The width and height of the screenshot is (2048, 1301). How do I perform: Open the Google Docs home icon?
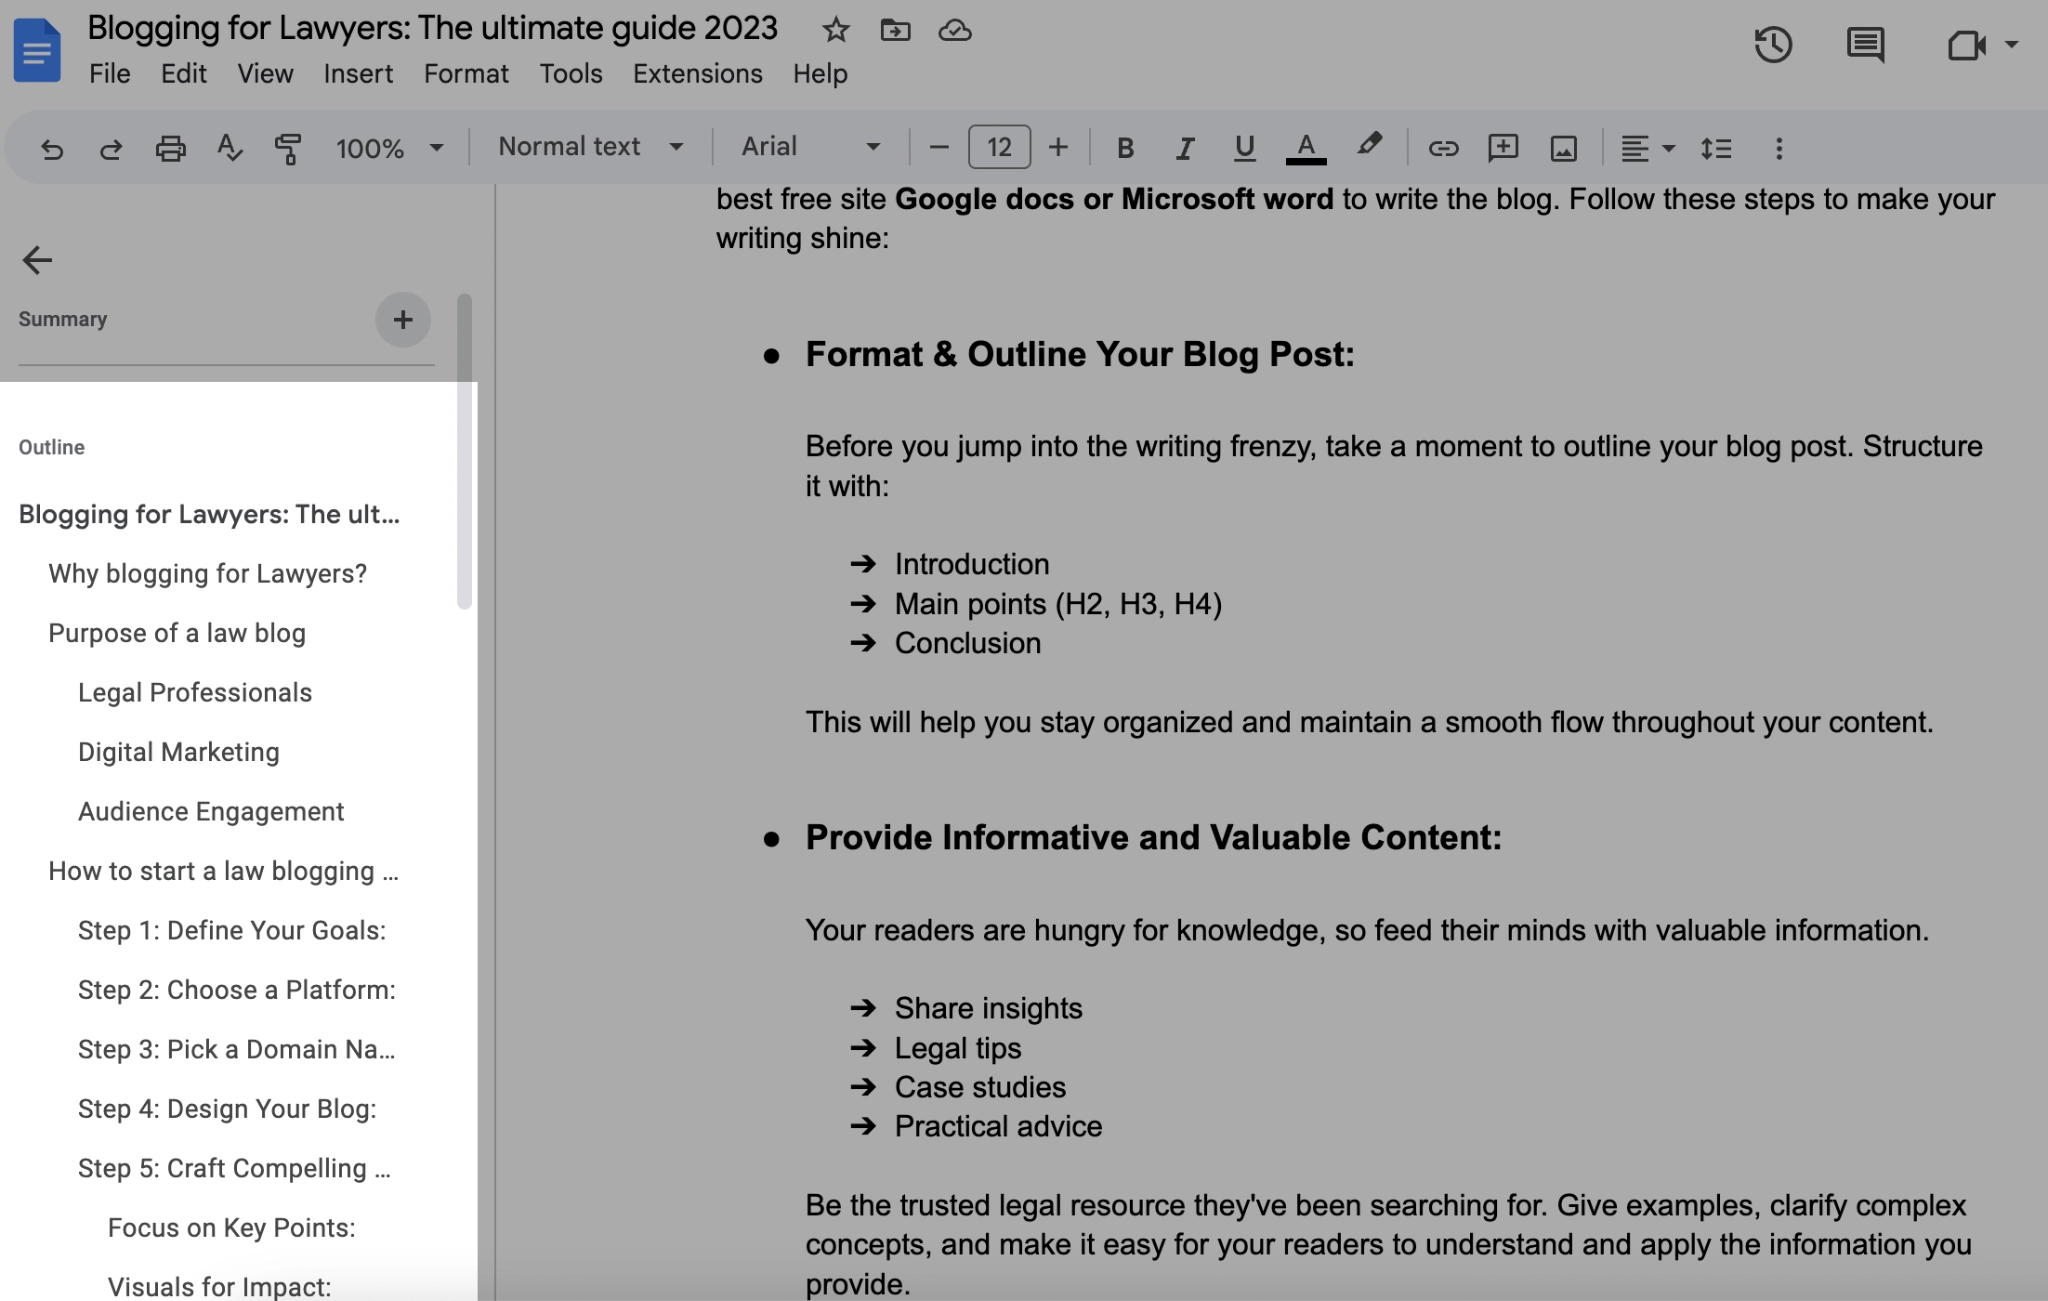(x=37, y=50)
